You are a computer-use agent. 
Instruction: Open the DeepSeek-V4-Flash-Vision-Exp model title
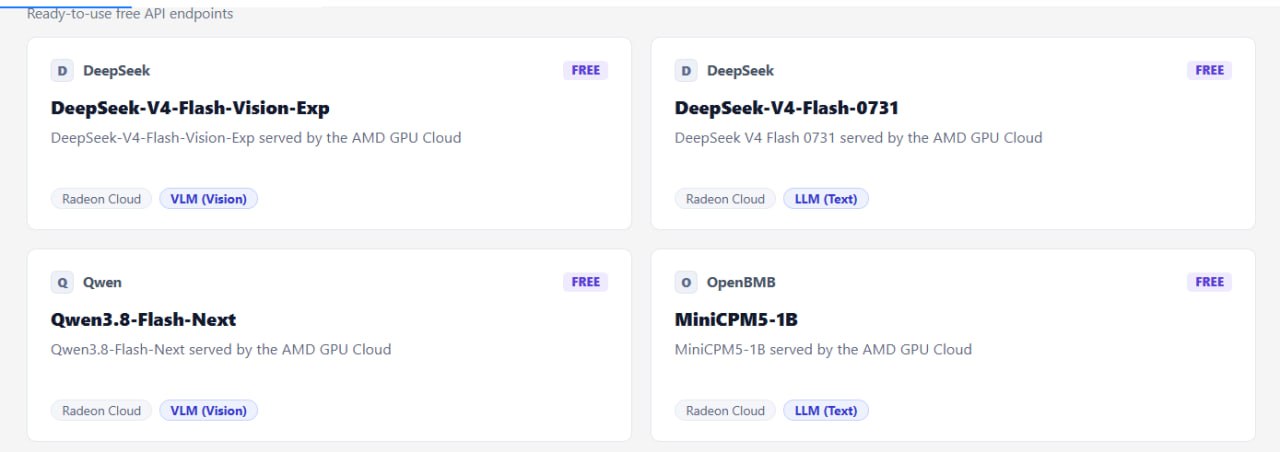click(190, 108)
